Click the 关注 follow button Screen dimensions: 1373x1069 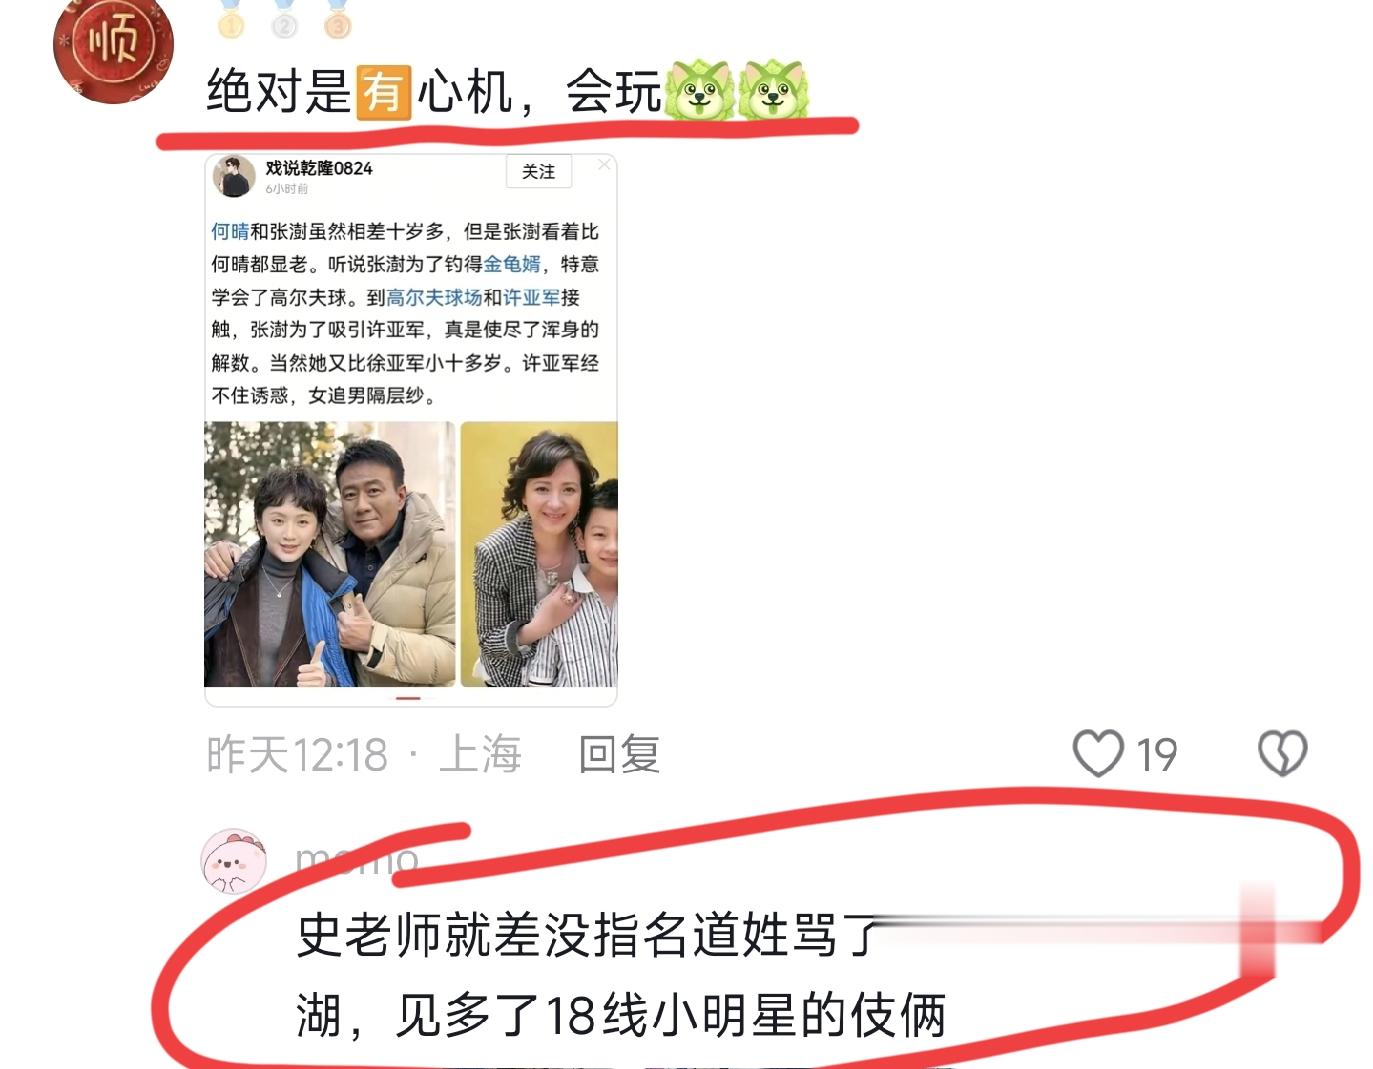(538, 172)
